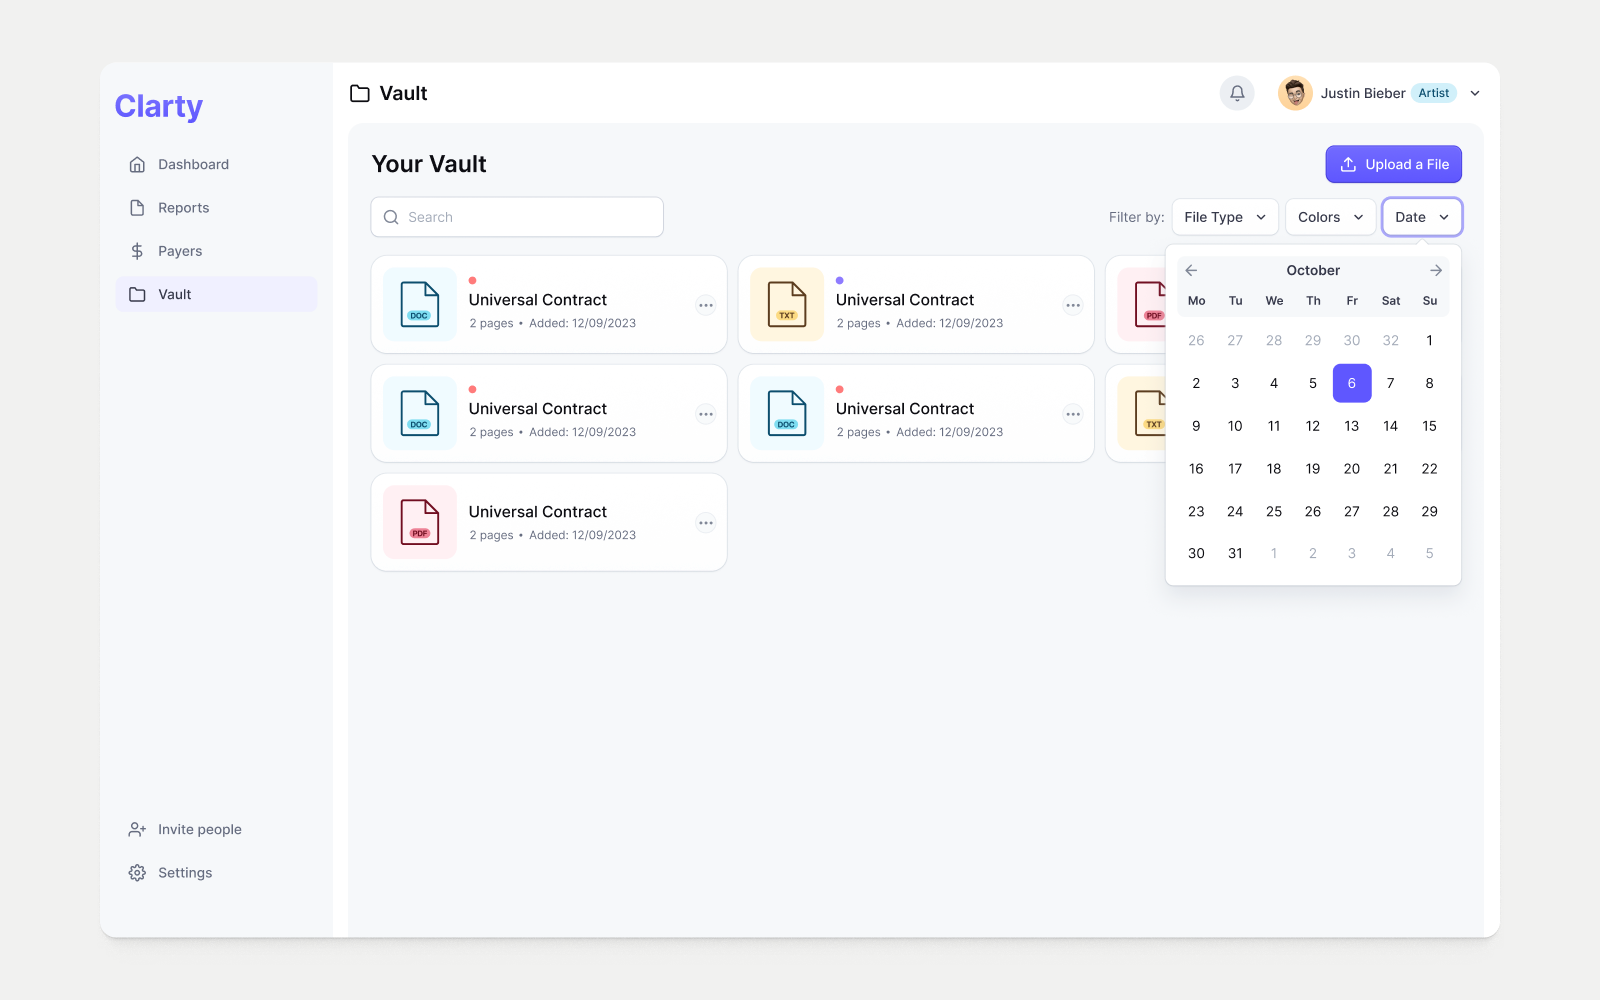This screenshot has height=1000, width=1600.
Task: Click the Artist role badge
Action: click(1434, 93)
